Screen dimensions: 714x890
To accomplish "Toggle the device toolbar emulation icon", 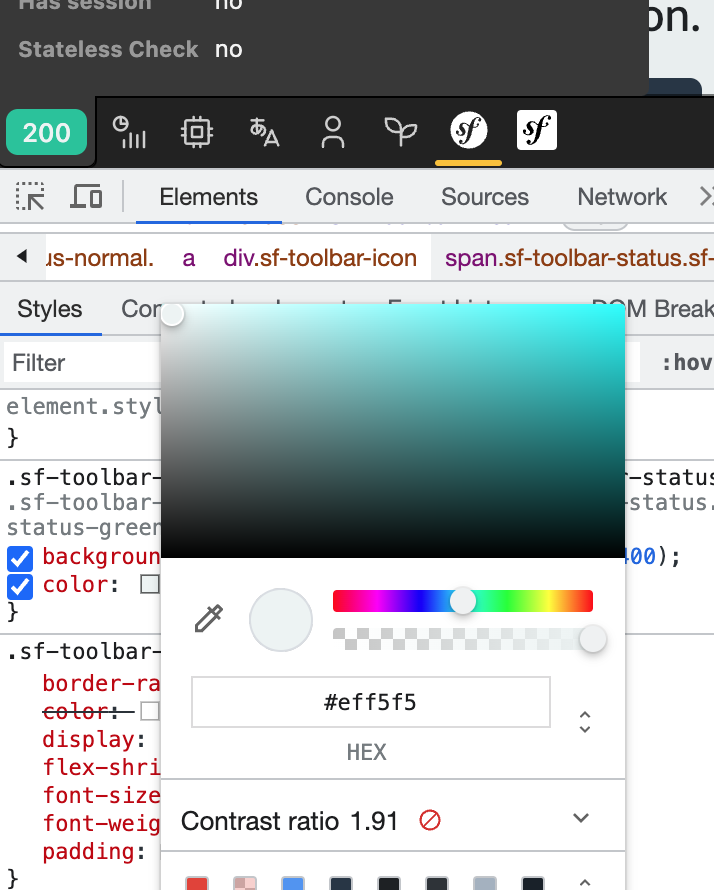I will click(86, 196).
